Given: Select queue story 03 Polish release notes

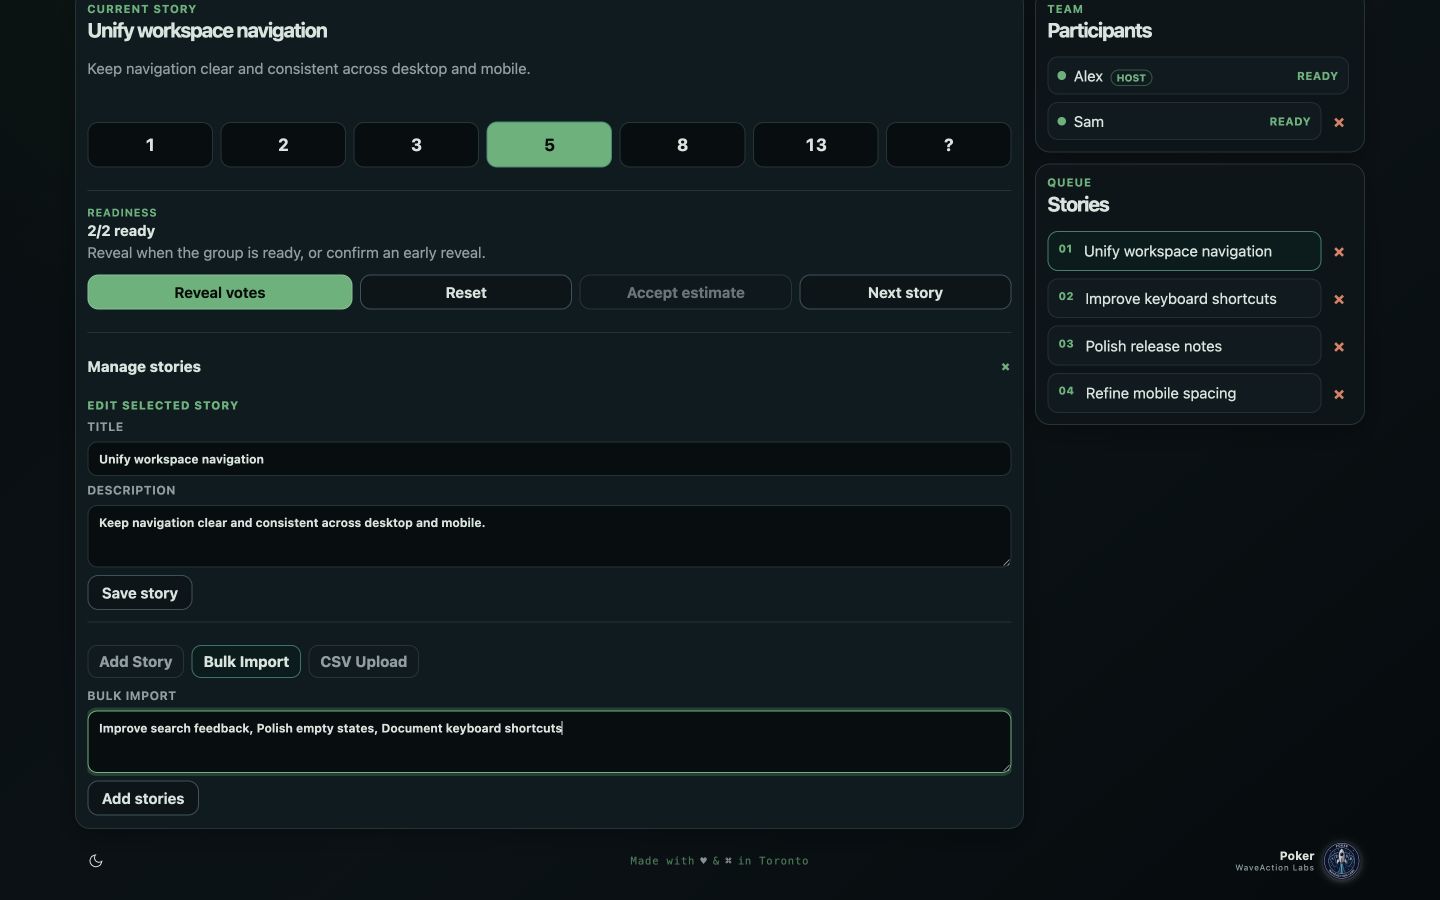Looking at the screenshot, I should pos(1184,346).
